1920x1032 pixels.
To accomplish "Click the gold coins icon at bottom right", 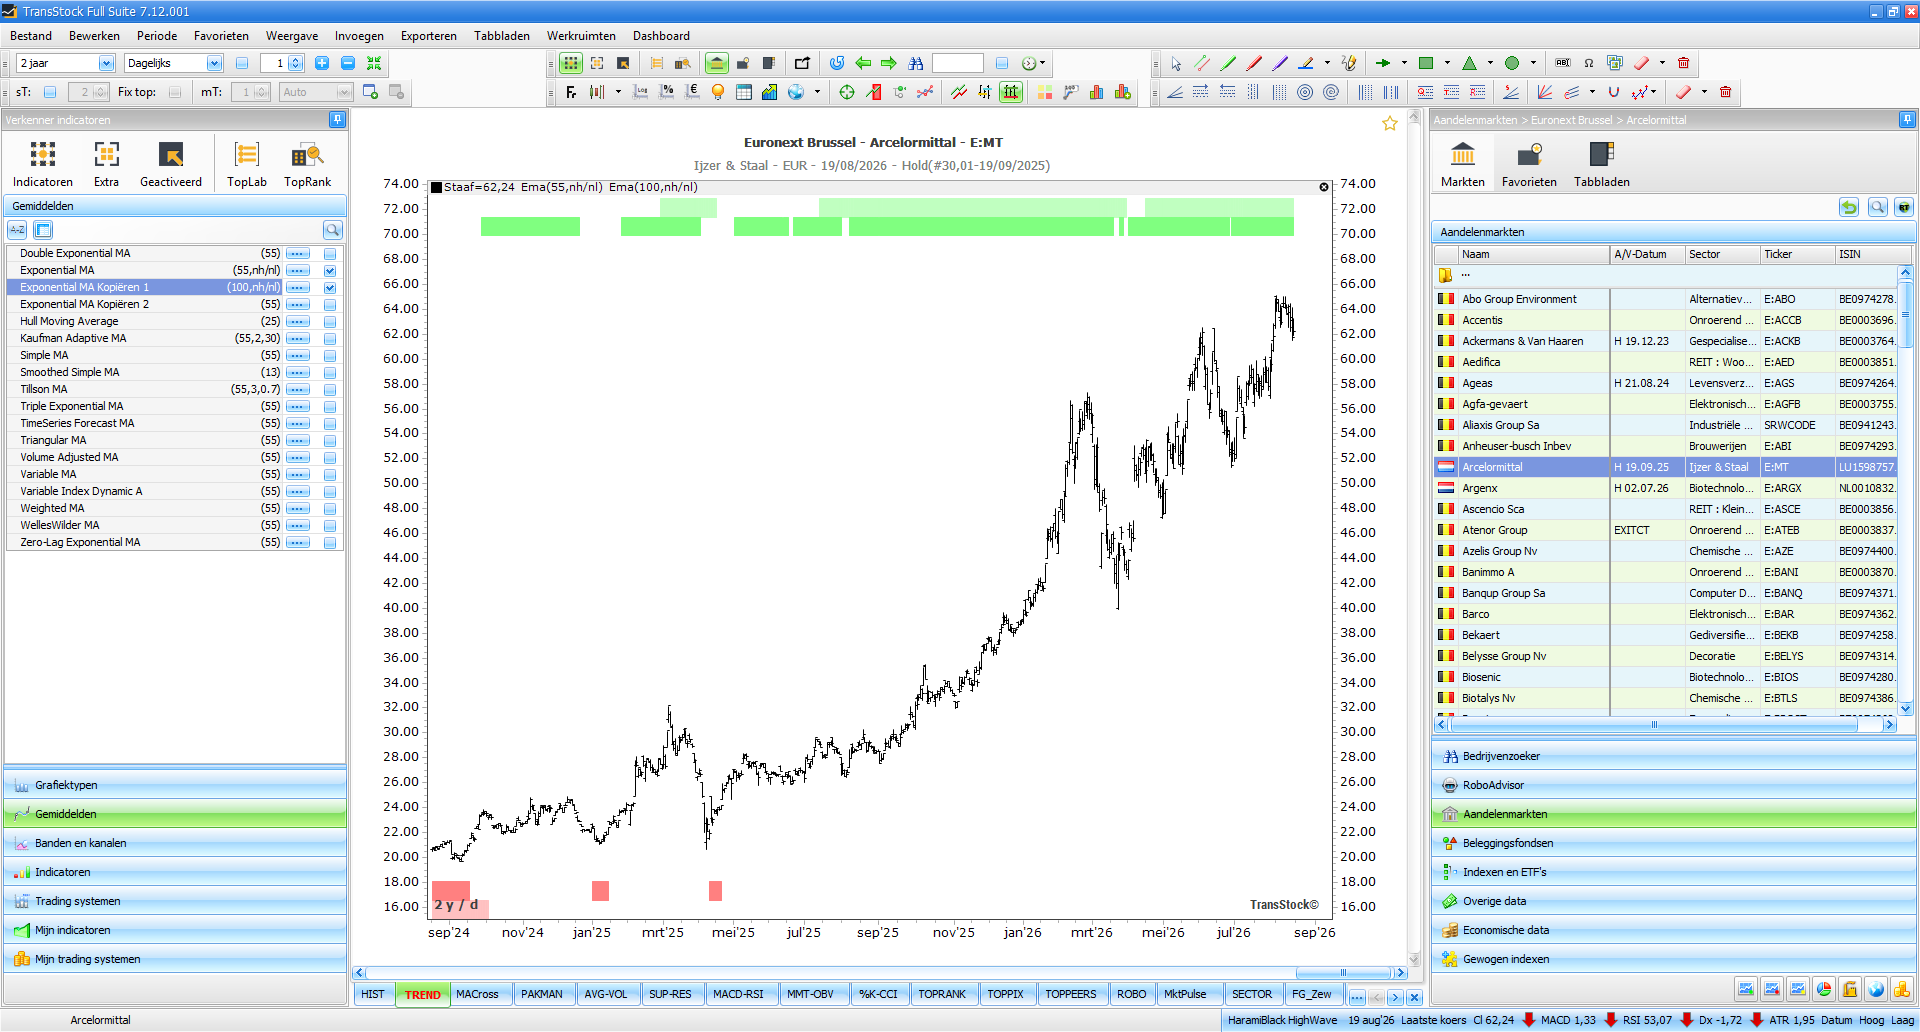I will (1902, 989).
